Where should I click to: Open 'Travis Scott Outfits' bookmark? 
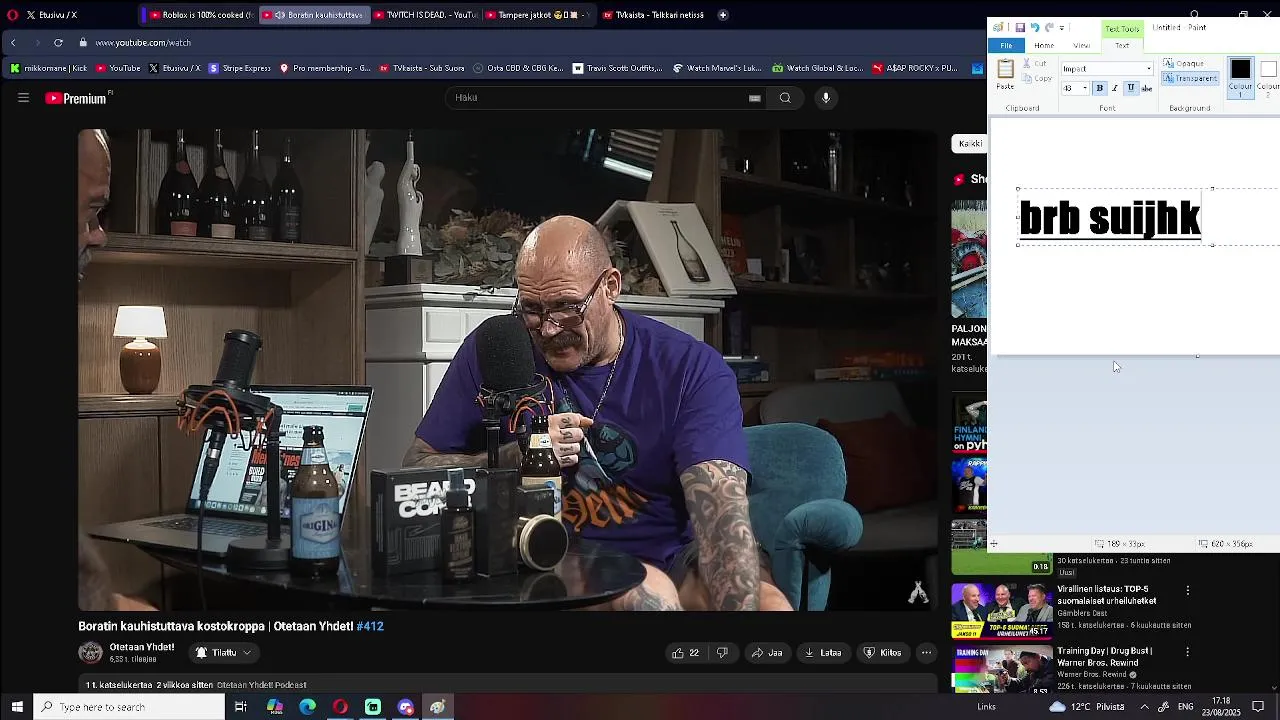click(x=617, y=68)
